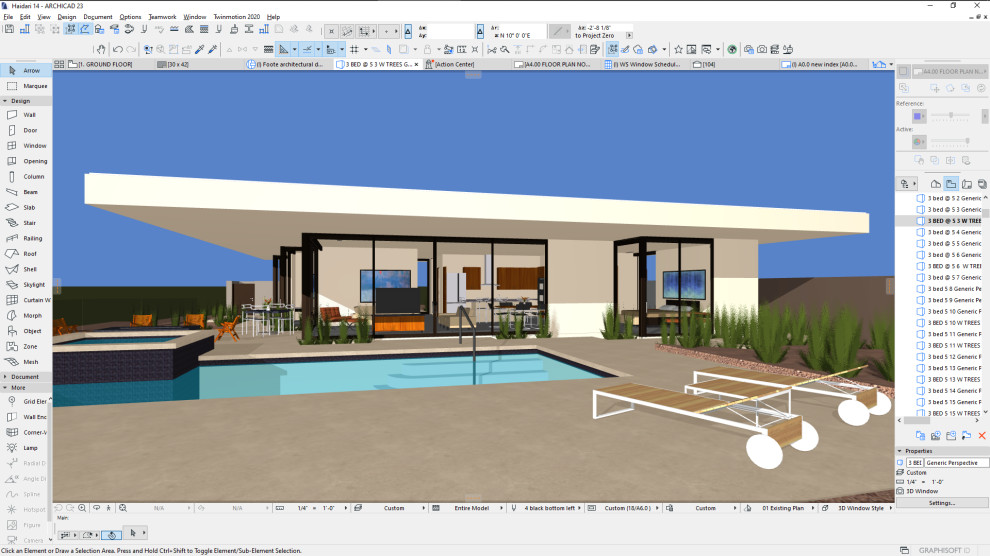Pick the Railing tool
The image size is (990, 556).
pos(25,239)
